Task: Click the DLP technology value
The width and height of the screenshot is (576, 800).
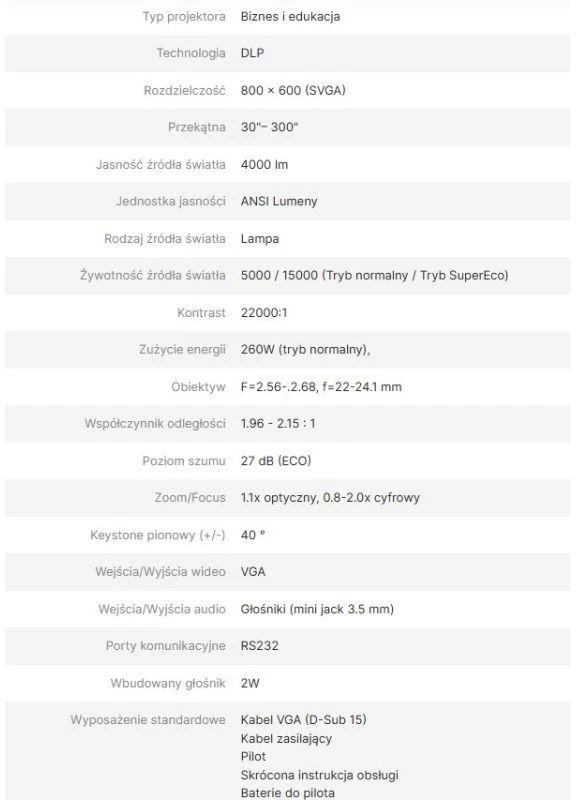Action: (252, 53)
